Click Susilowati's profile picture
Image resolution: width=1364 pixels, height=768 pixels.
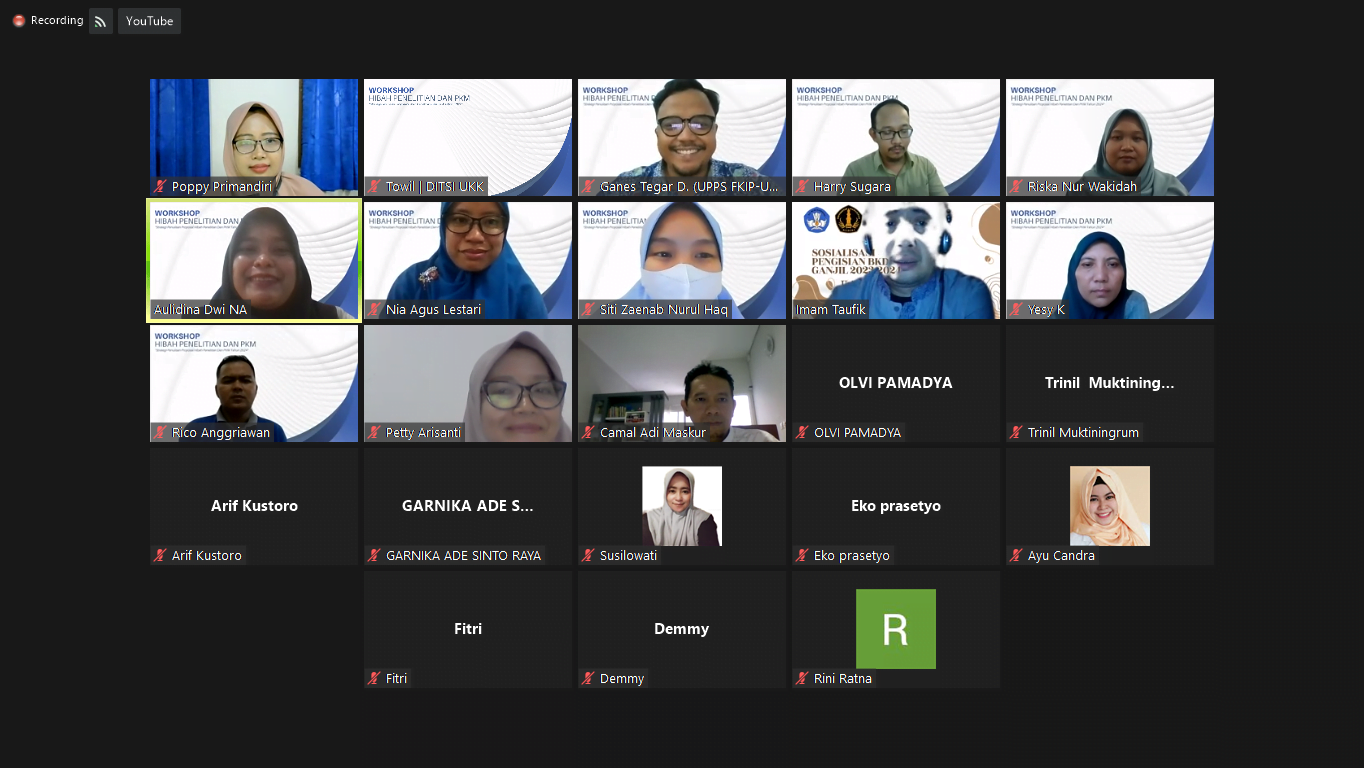681,505
